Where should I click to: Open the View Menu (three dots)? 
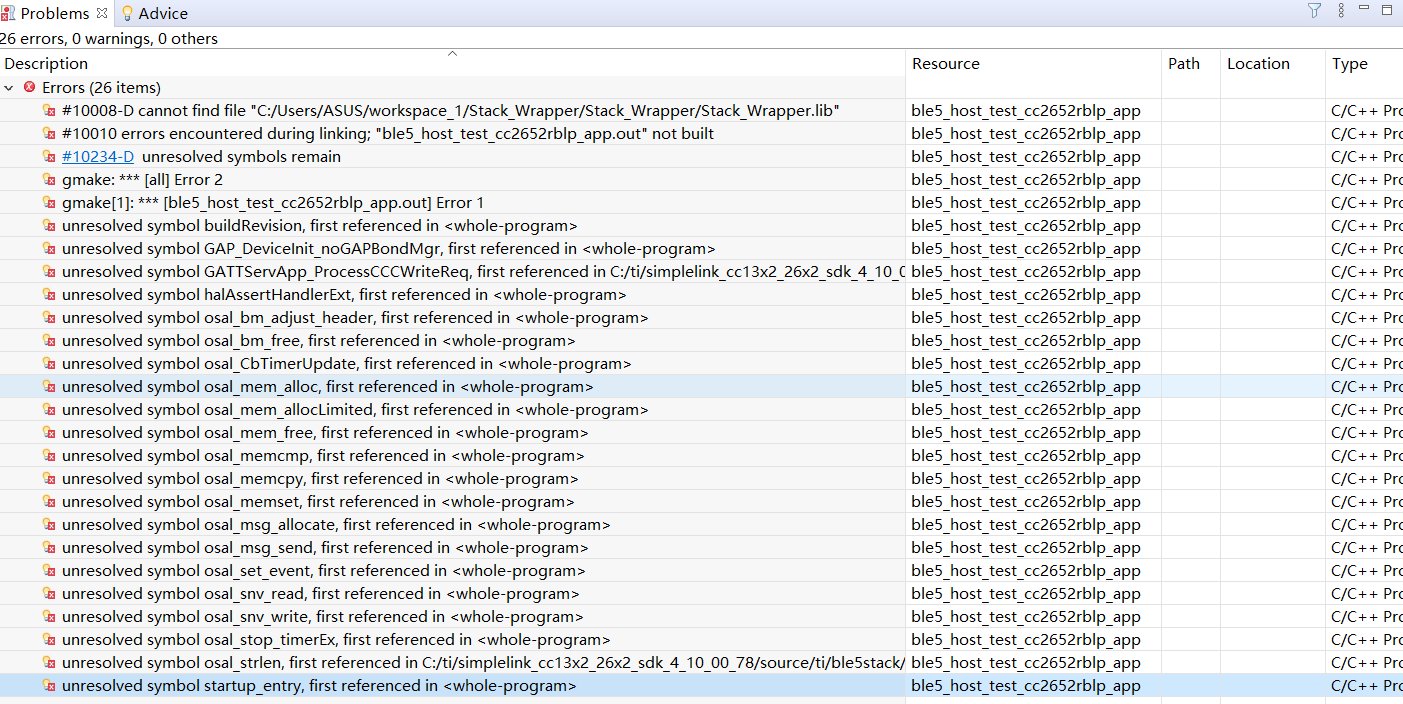[1340, 11]
